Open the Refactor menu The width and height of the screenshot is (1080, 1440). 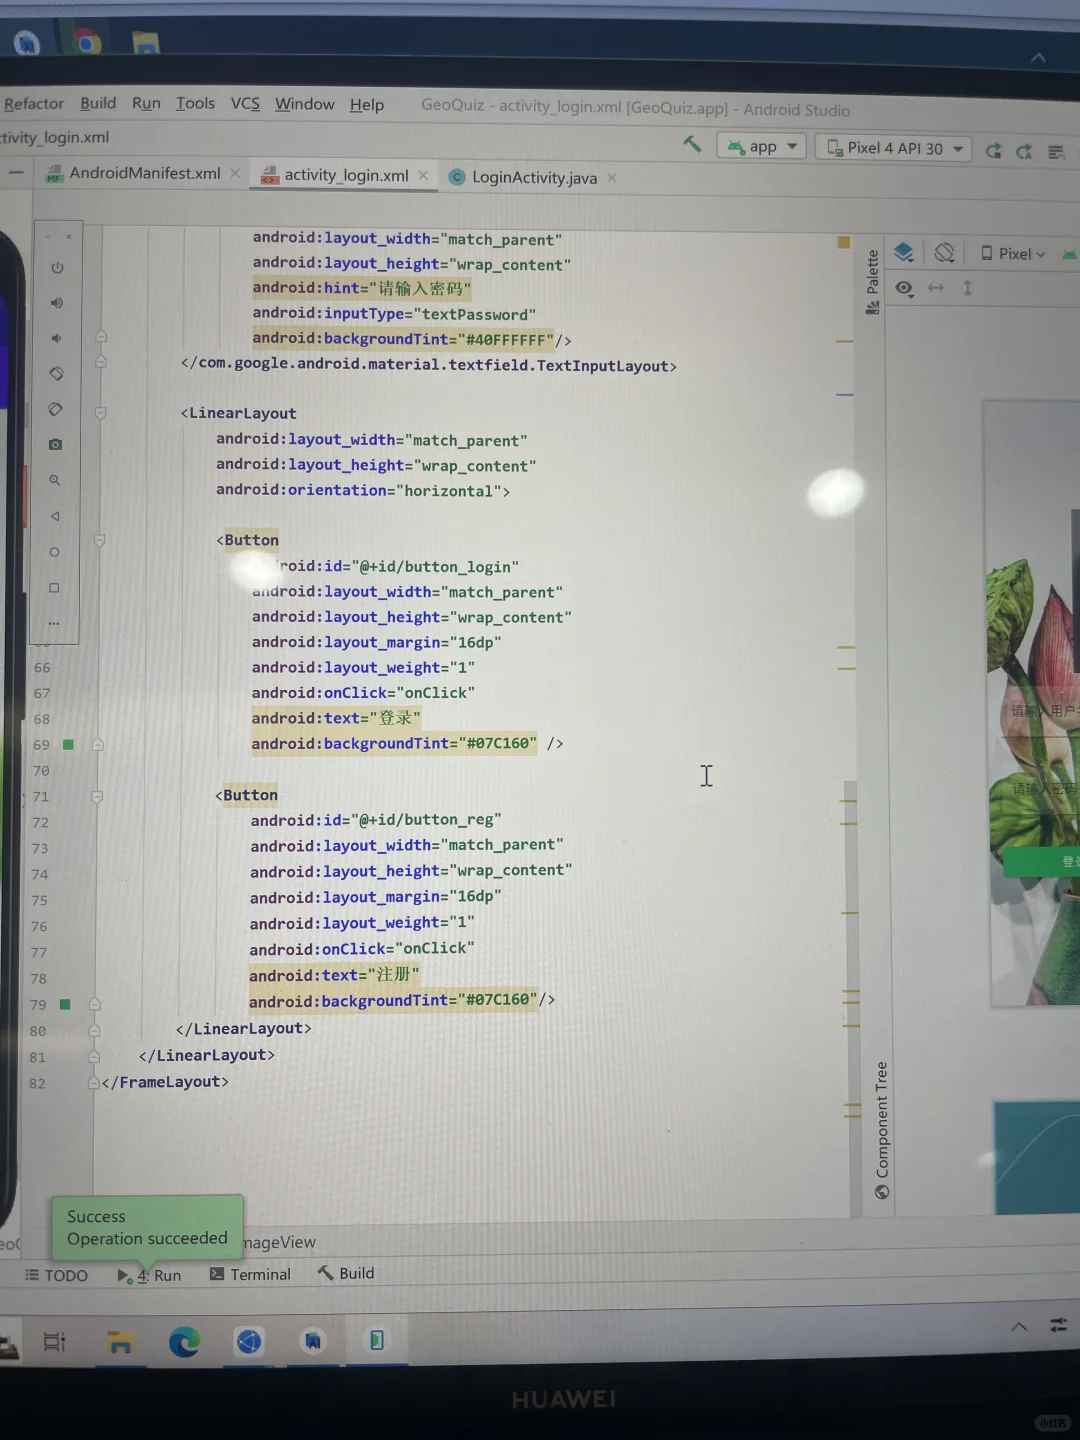click(x=33, y=104)
